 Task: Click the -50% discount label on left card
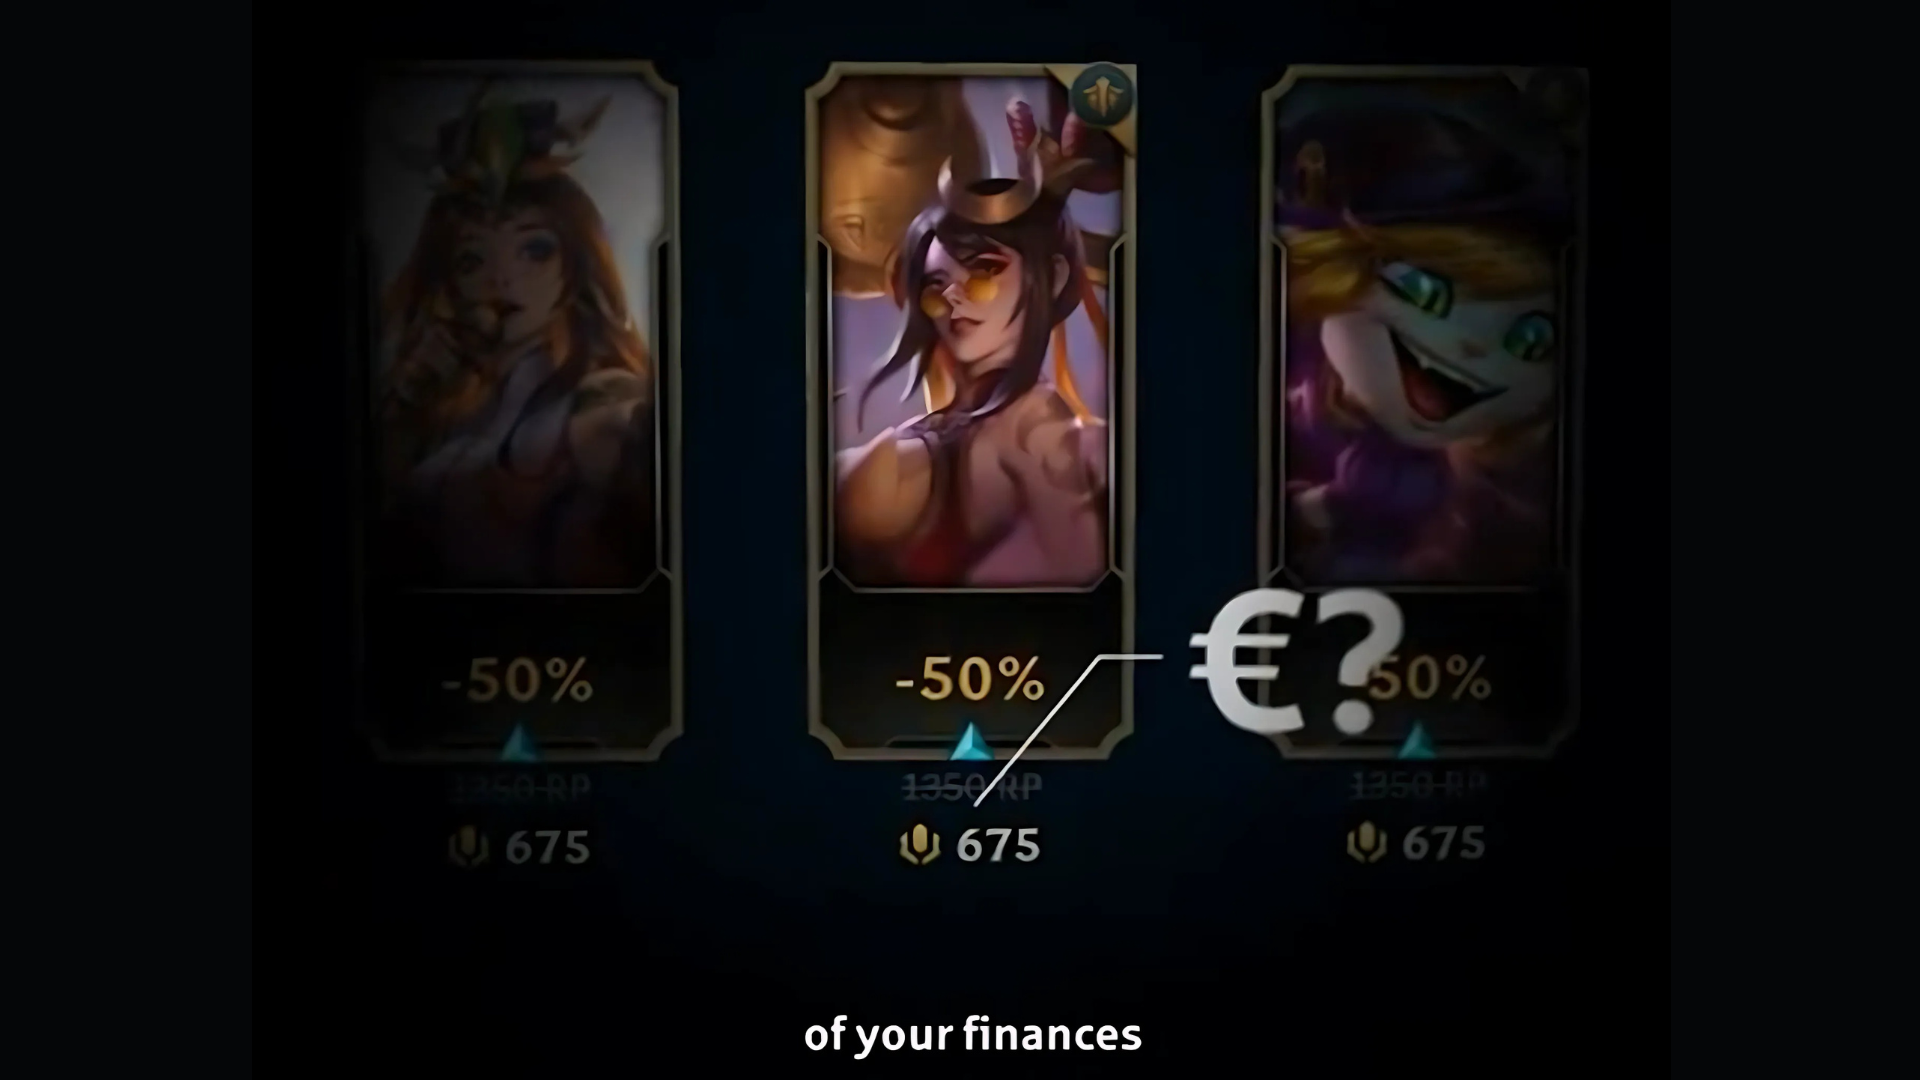coord(518,682)
